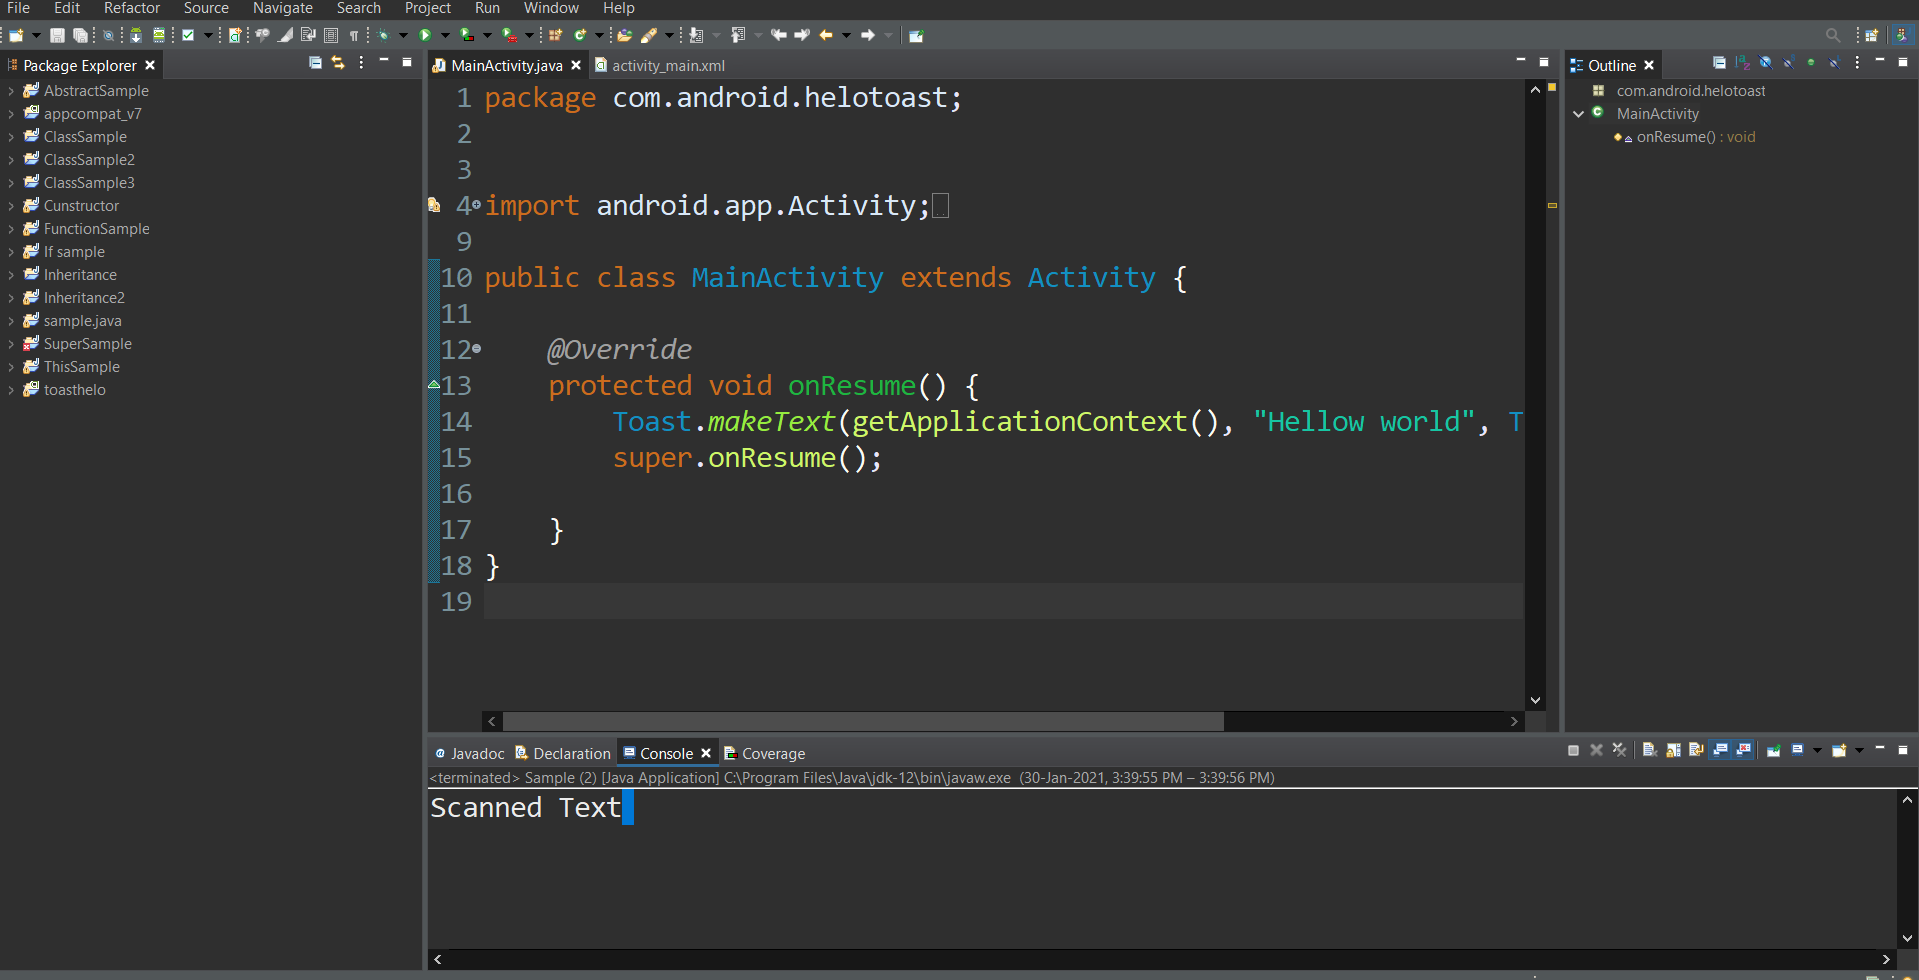
Task: Expand the AbstractSample project
Action: click(11, 91)
